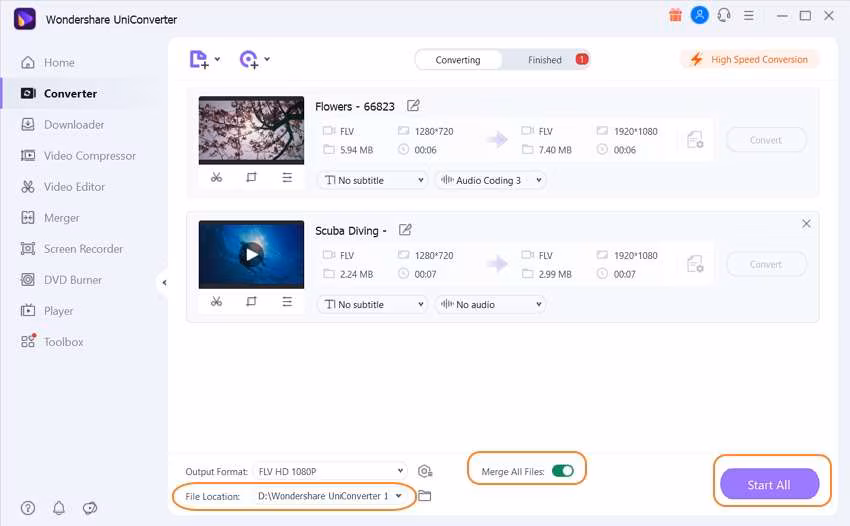Viewport: 850px width, 526px height.
Task: Open the user account profile icon
Action: [699, 15]
